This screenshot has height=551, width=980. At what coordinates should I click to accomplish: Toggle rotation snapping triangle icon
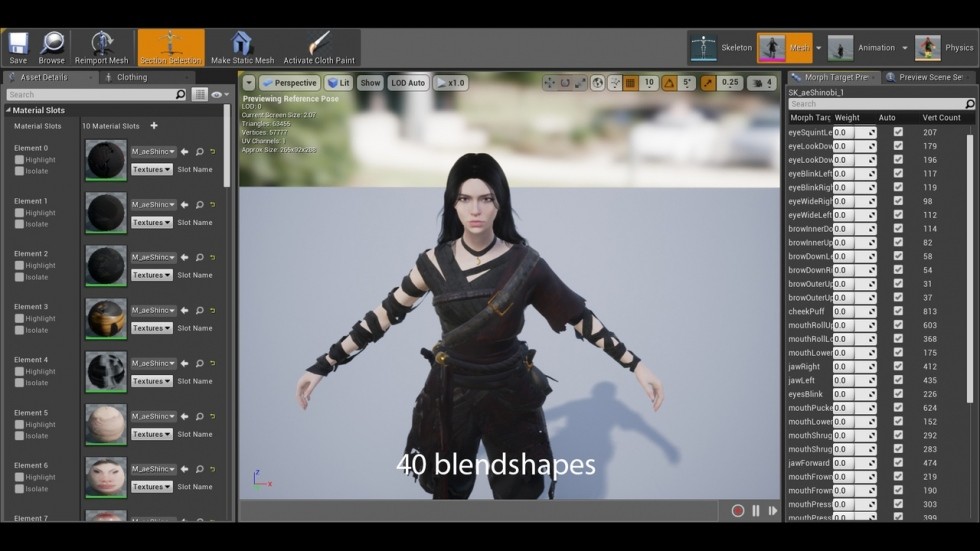[x=669, y=82]
